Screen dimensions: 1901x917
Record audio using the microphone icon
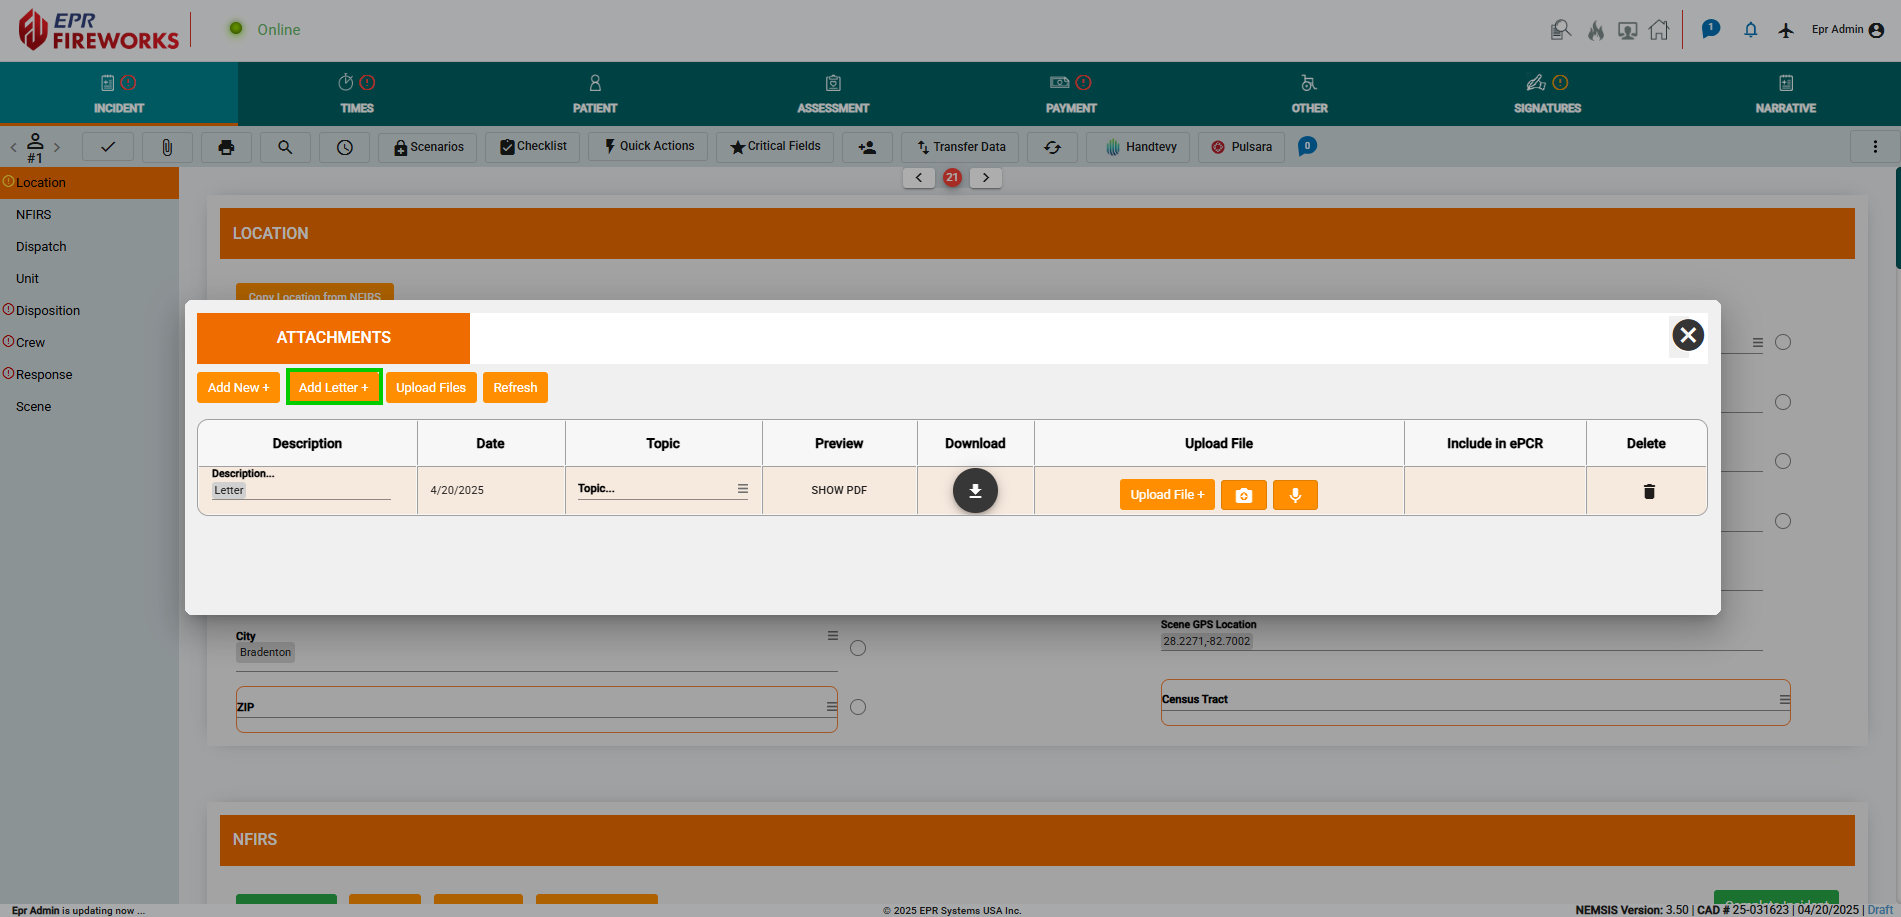point(1294,494)
